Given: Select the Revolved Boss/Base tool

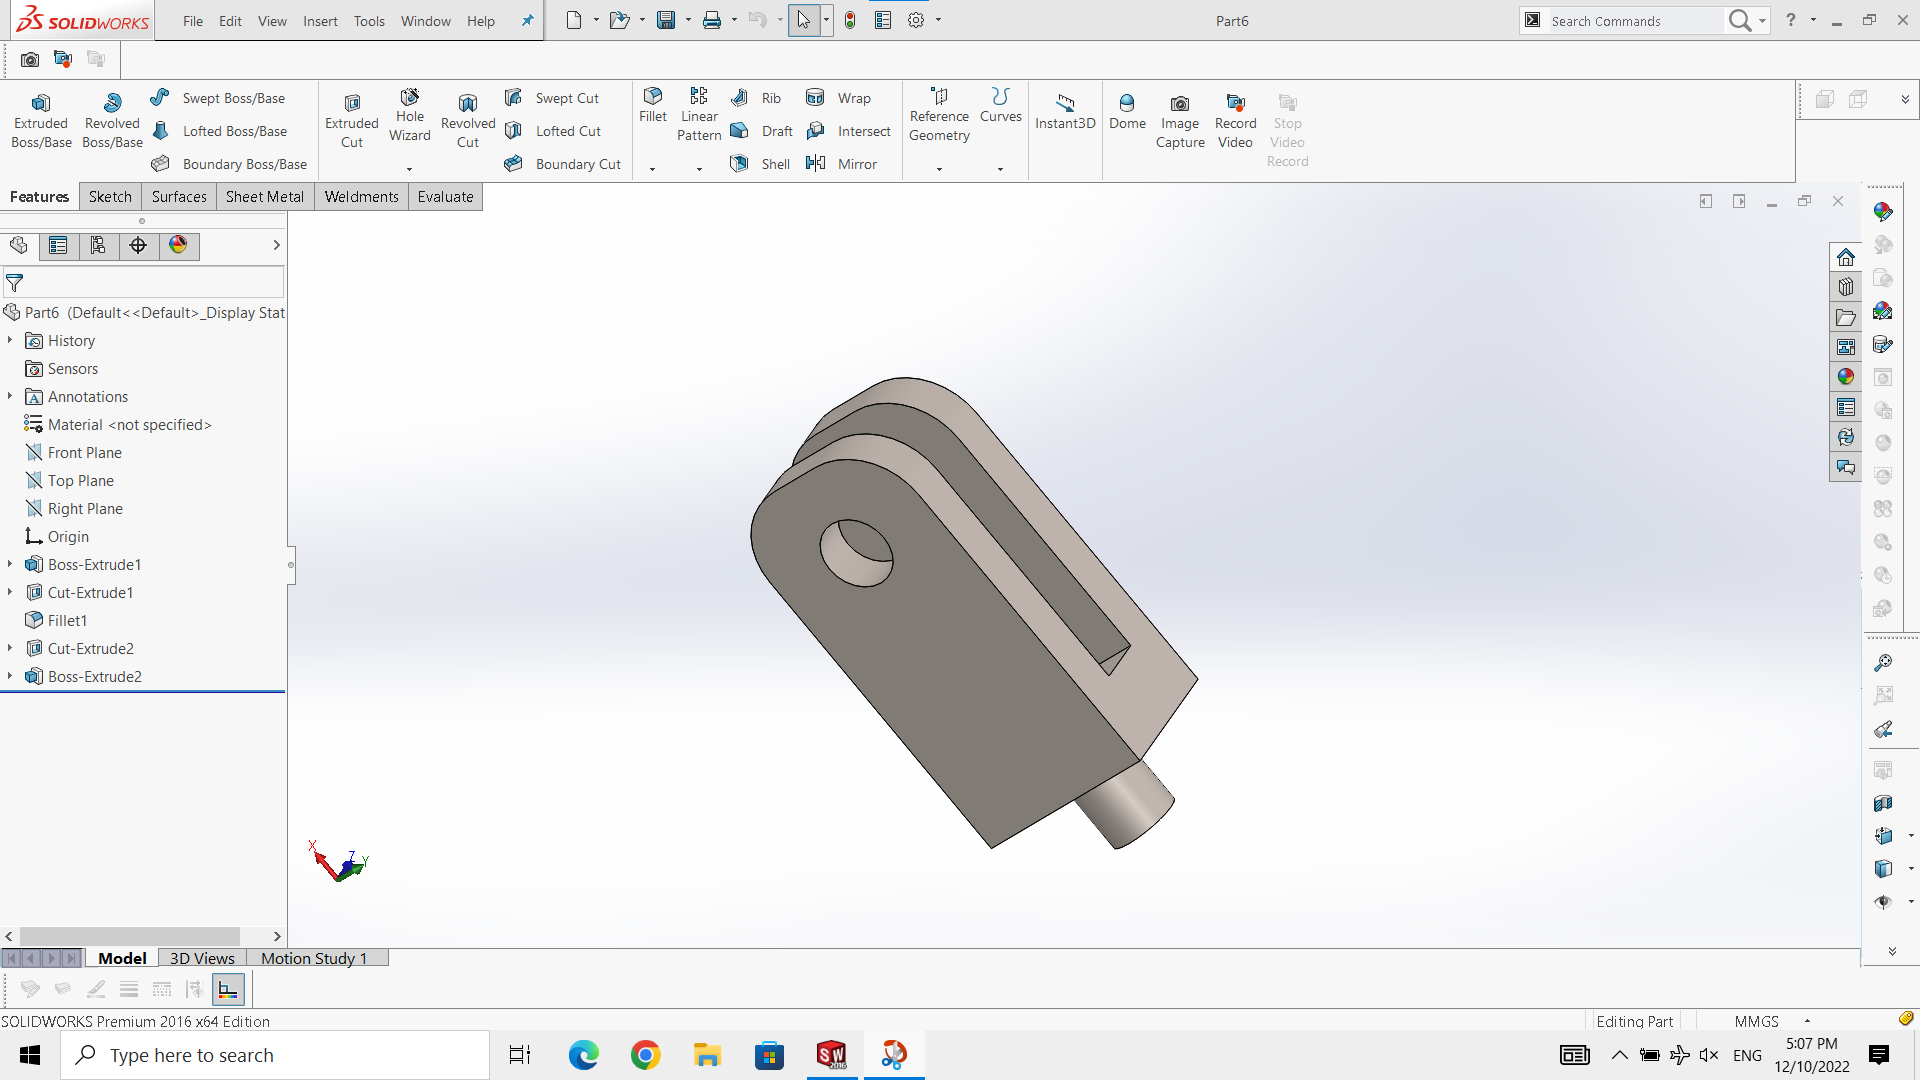Looking at the screenshot, I should coord(112,121).
